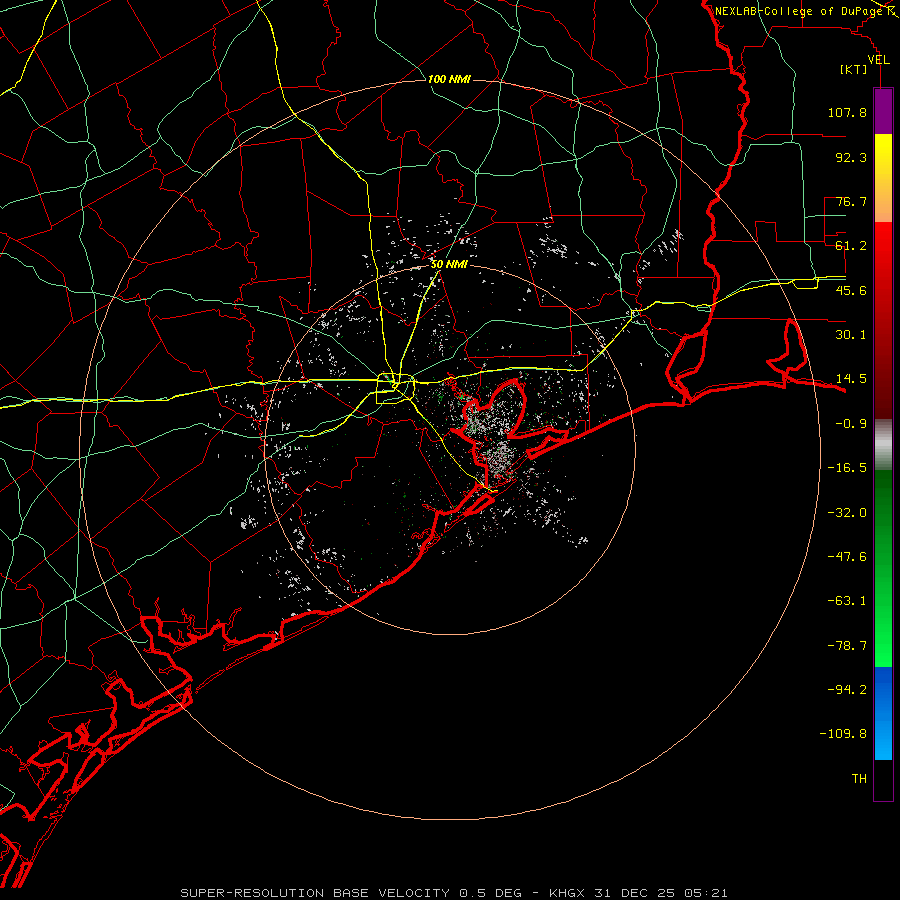Click the 100 NMI range ring label
900x900 pixels.
click(449, 79)
